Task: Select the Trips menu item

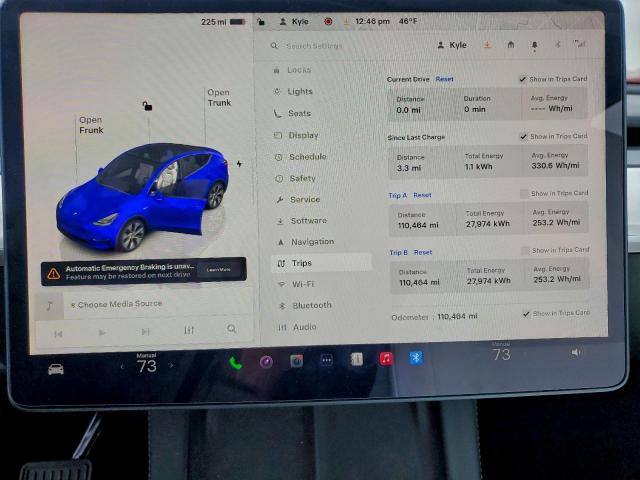Action: pos(321,263)
